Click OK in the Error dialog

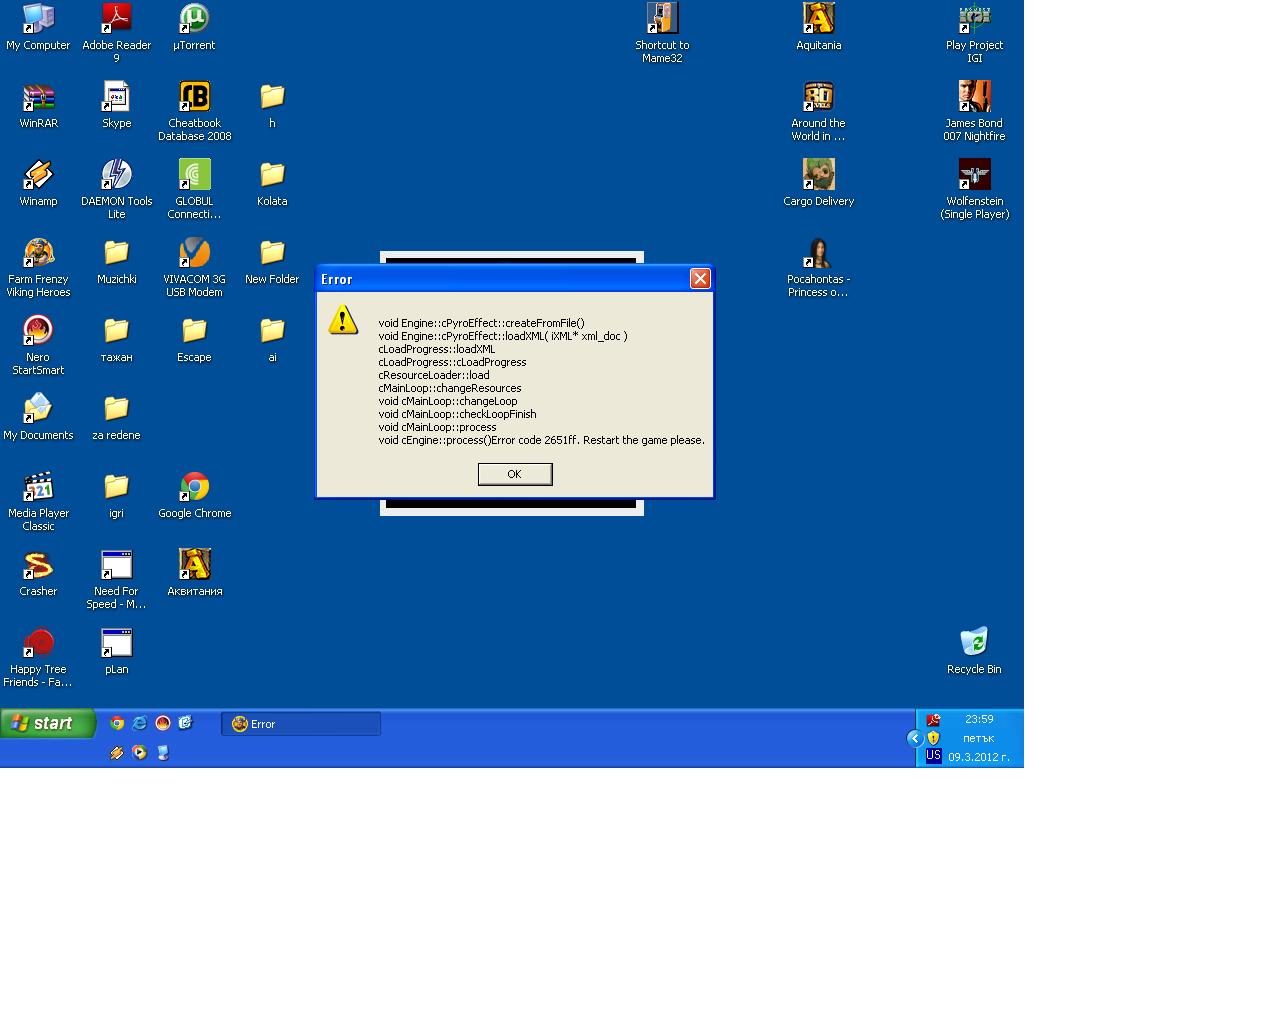point(514,474)
